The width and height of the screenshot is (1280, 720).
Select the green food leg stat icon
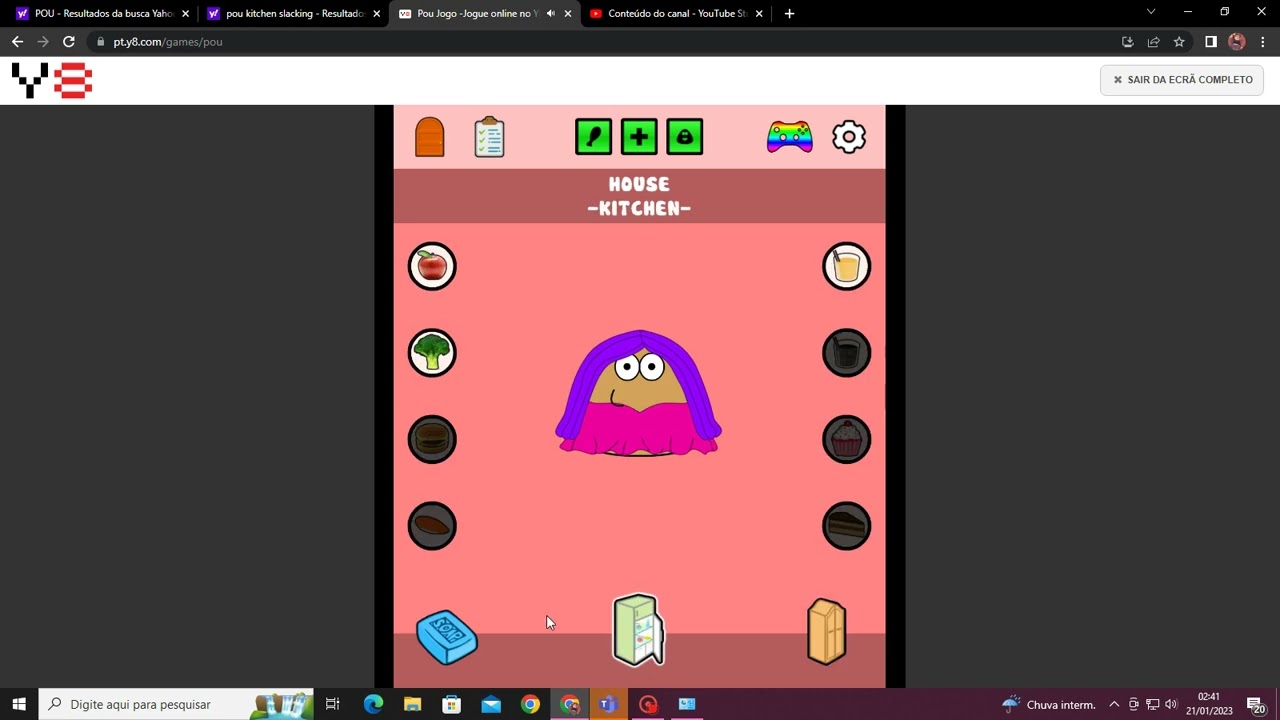[x=593, y=137]
